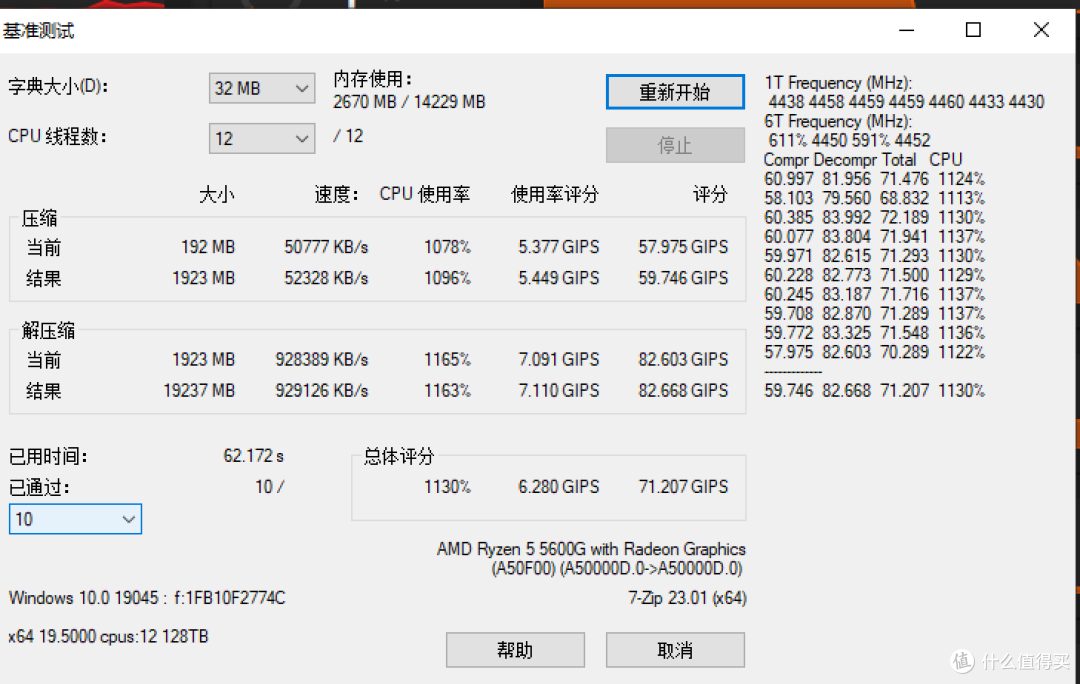The width and height of the screenshot is (1080, 684).
Task: Click the Windows 10.0 19045 build text
Action: (x=146, y=598)
